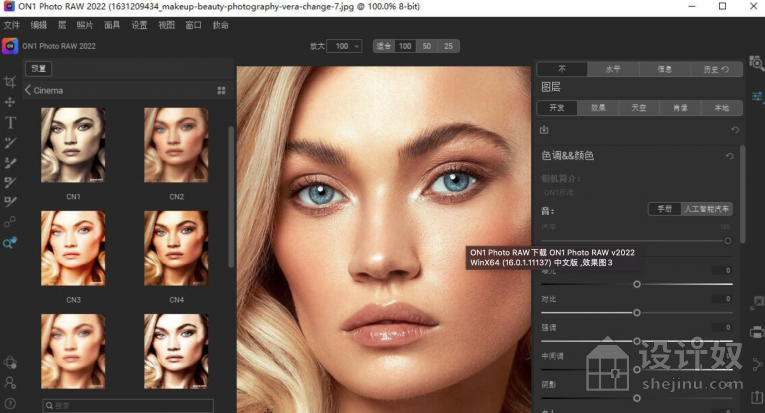Click the 中间调 midtones slider handle
The image size is (765, 413).
637,370
